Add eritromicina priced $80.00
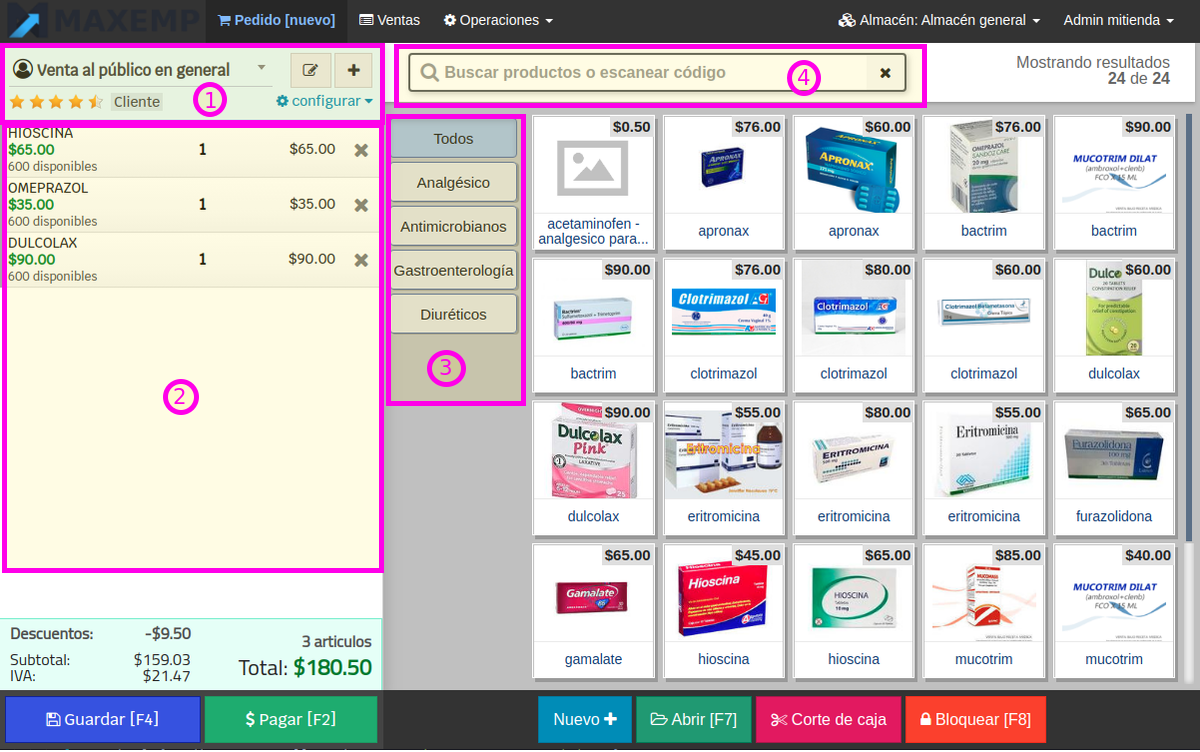The image size is (1200, 752). (854, 469)
